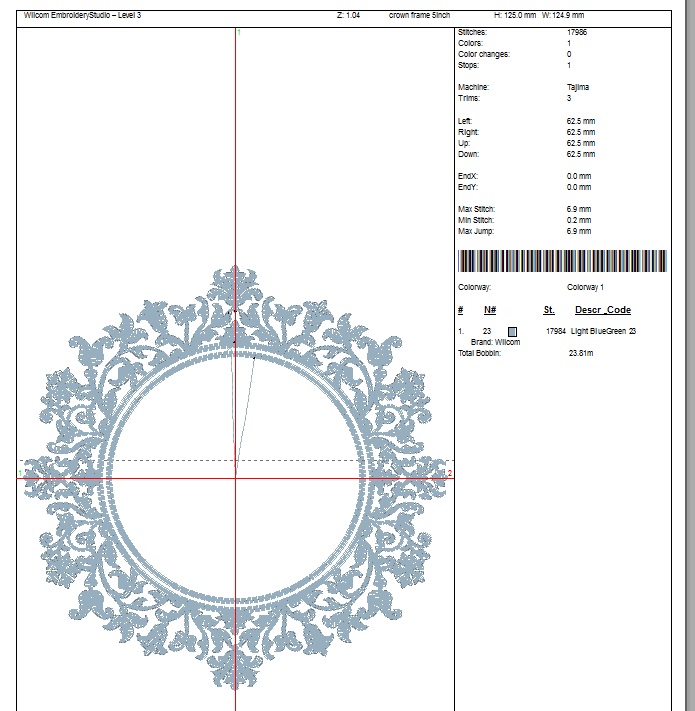Click the Wilcom EmbroideryStudio – Level 3 title
Screen dimensions: 695x711
(83, 16)
